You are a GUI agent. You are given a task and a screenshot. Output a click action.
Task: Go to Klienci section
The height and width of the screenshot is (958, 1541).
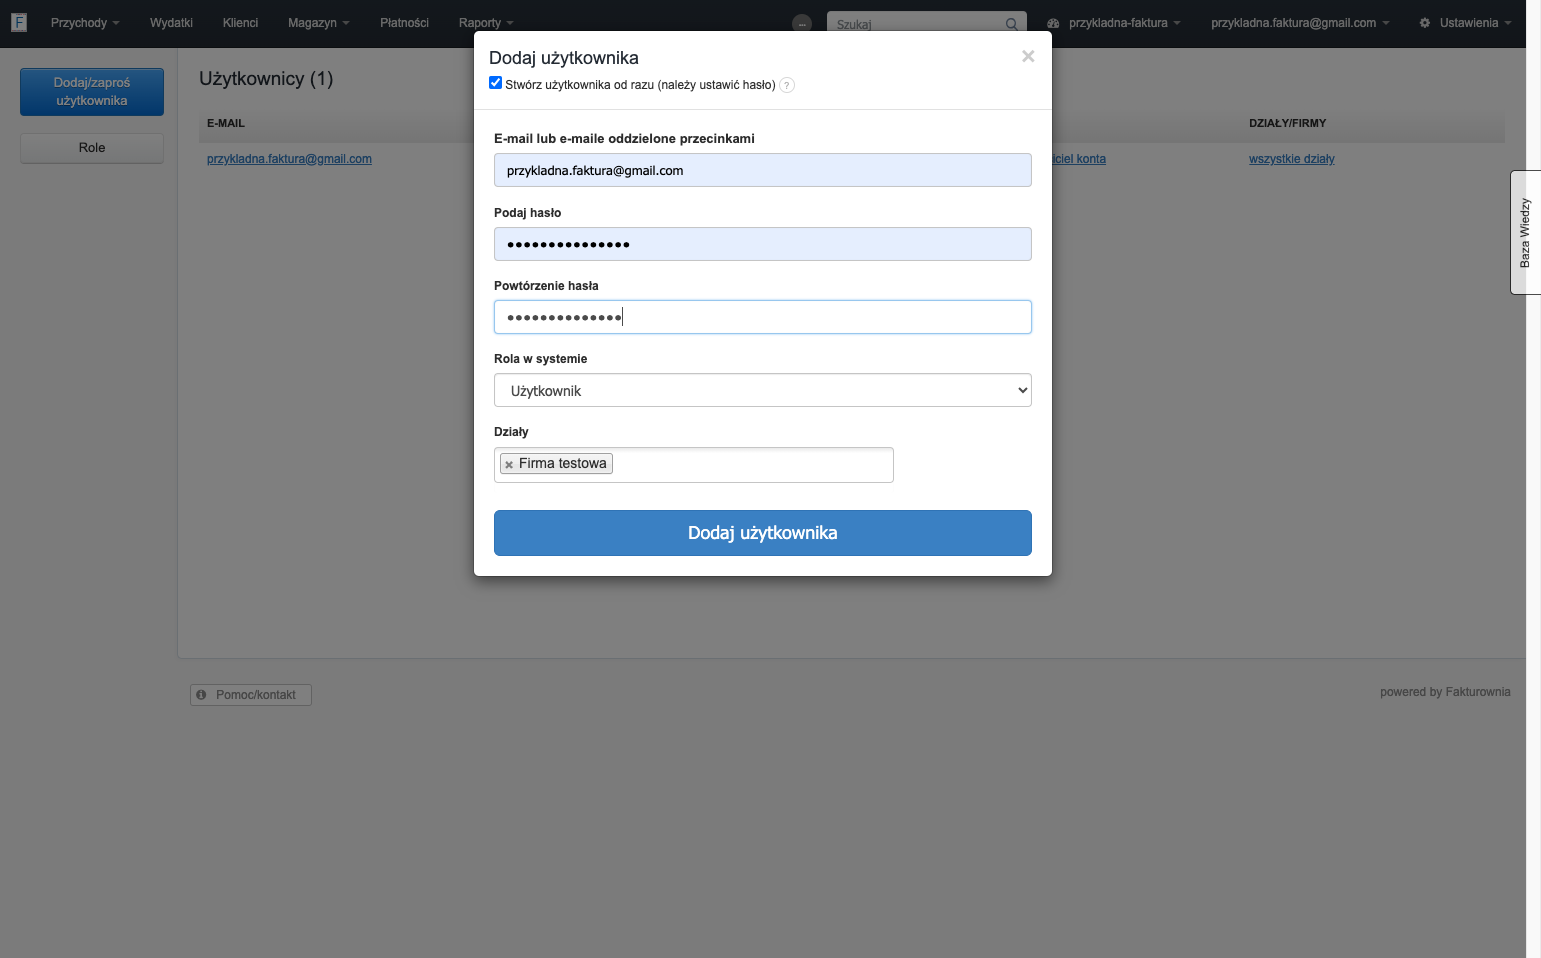(240, 23)
